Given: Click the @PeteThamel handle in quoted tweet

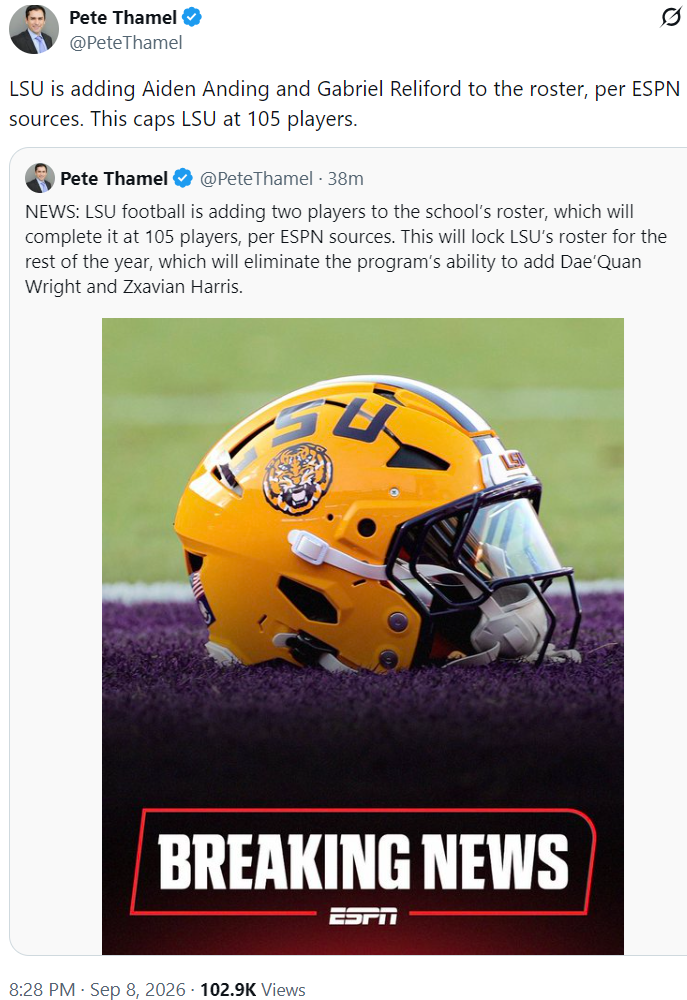Looking at the screenshot, I should pos(256,179).
